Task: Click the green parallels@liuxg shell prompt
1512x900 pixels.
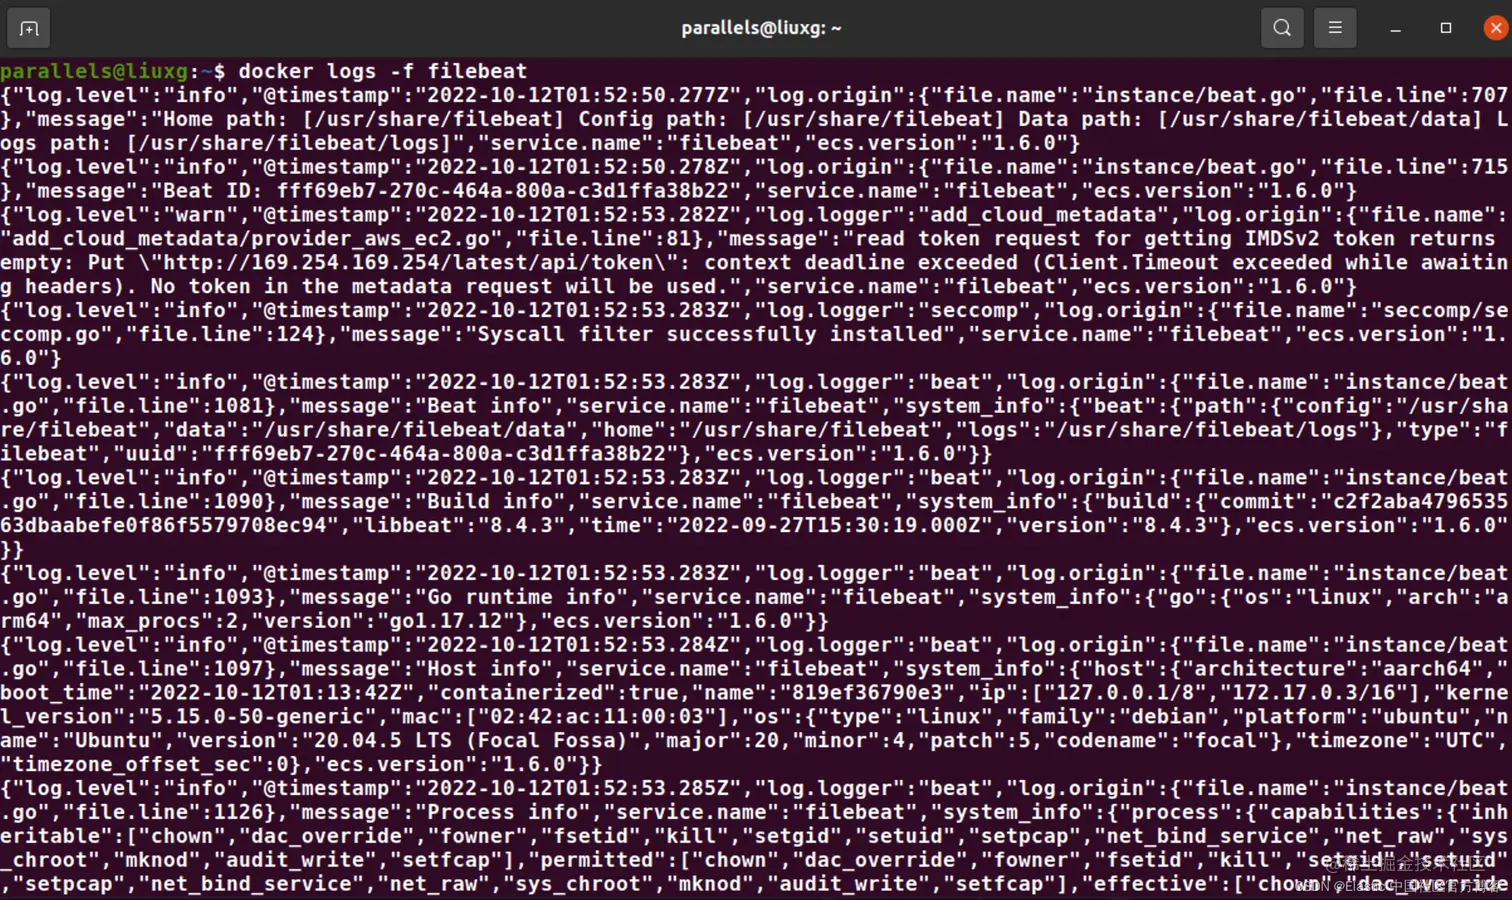Action: coord(94,71)
